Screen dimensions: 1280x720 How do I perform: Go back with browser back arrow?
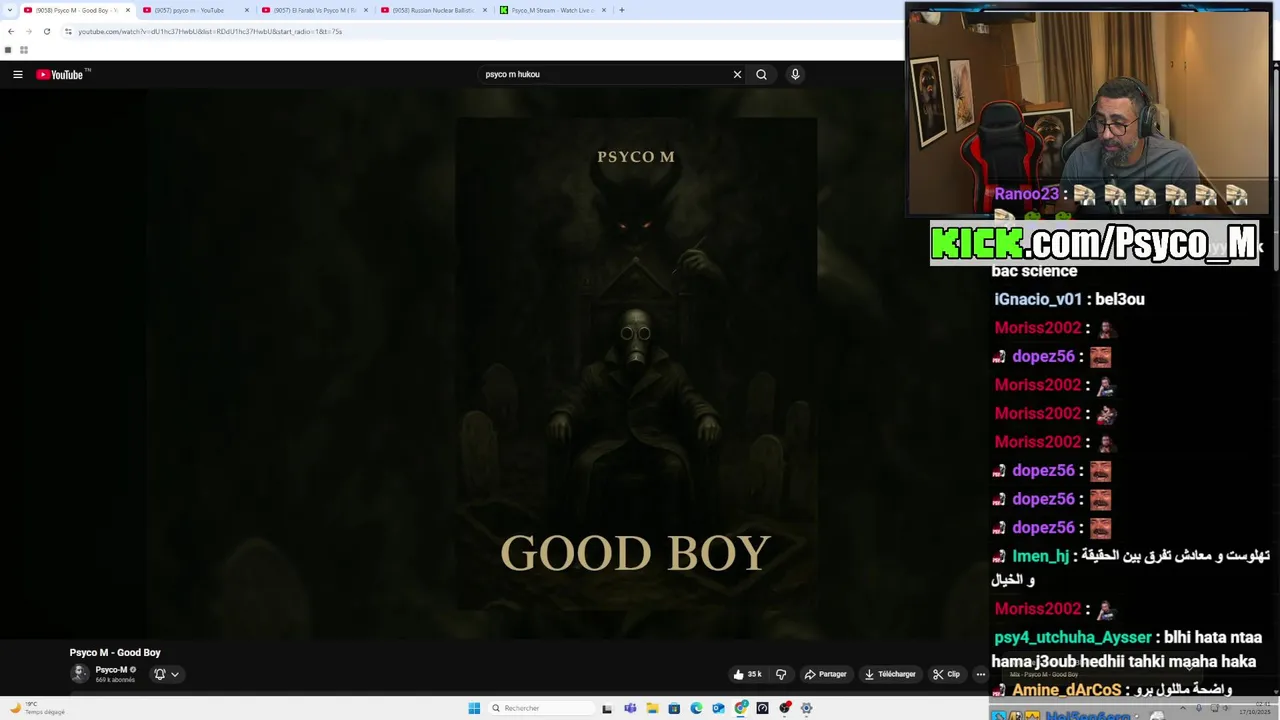[11, 31]
